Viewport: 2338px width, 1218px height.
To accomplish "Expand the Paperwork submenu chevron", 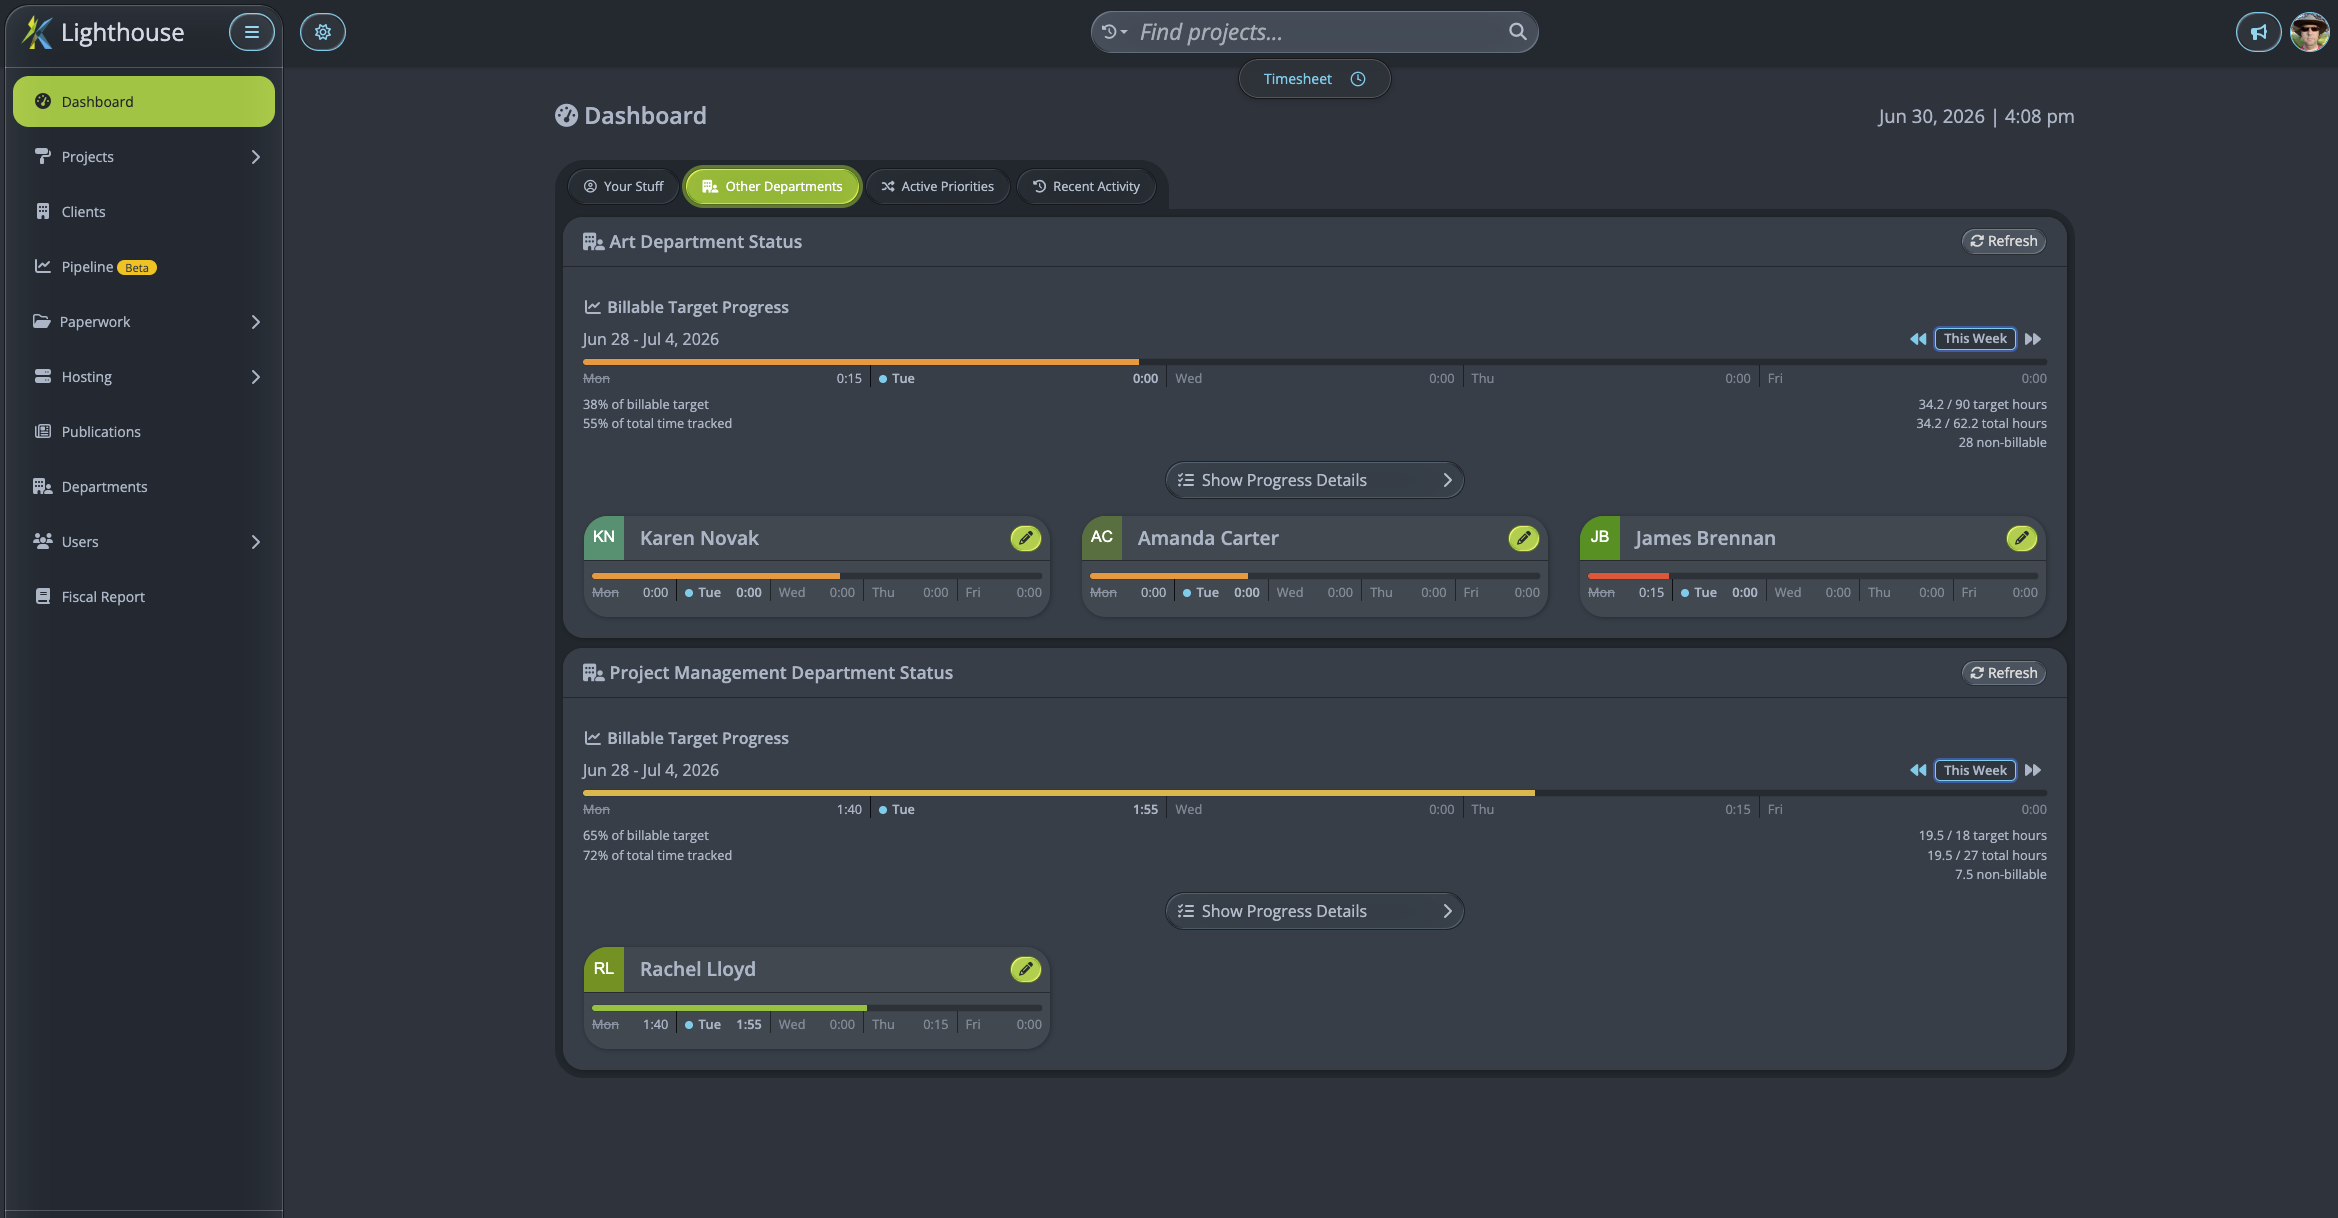I will [256, 322].
